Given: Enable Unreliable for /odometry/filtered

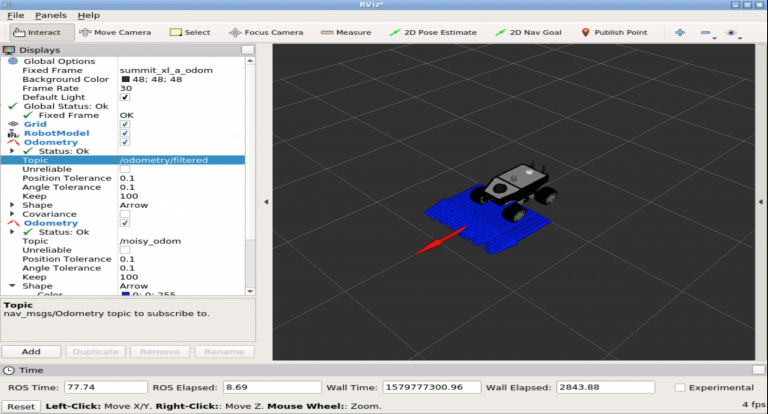Looking at the screenshot, I should coord(125,169).
